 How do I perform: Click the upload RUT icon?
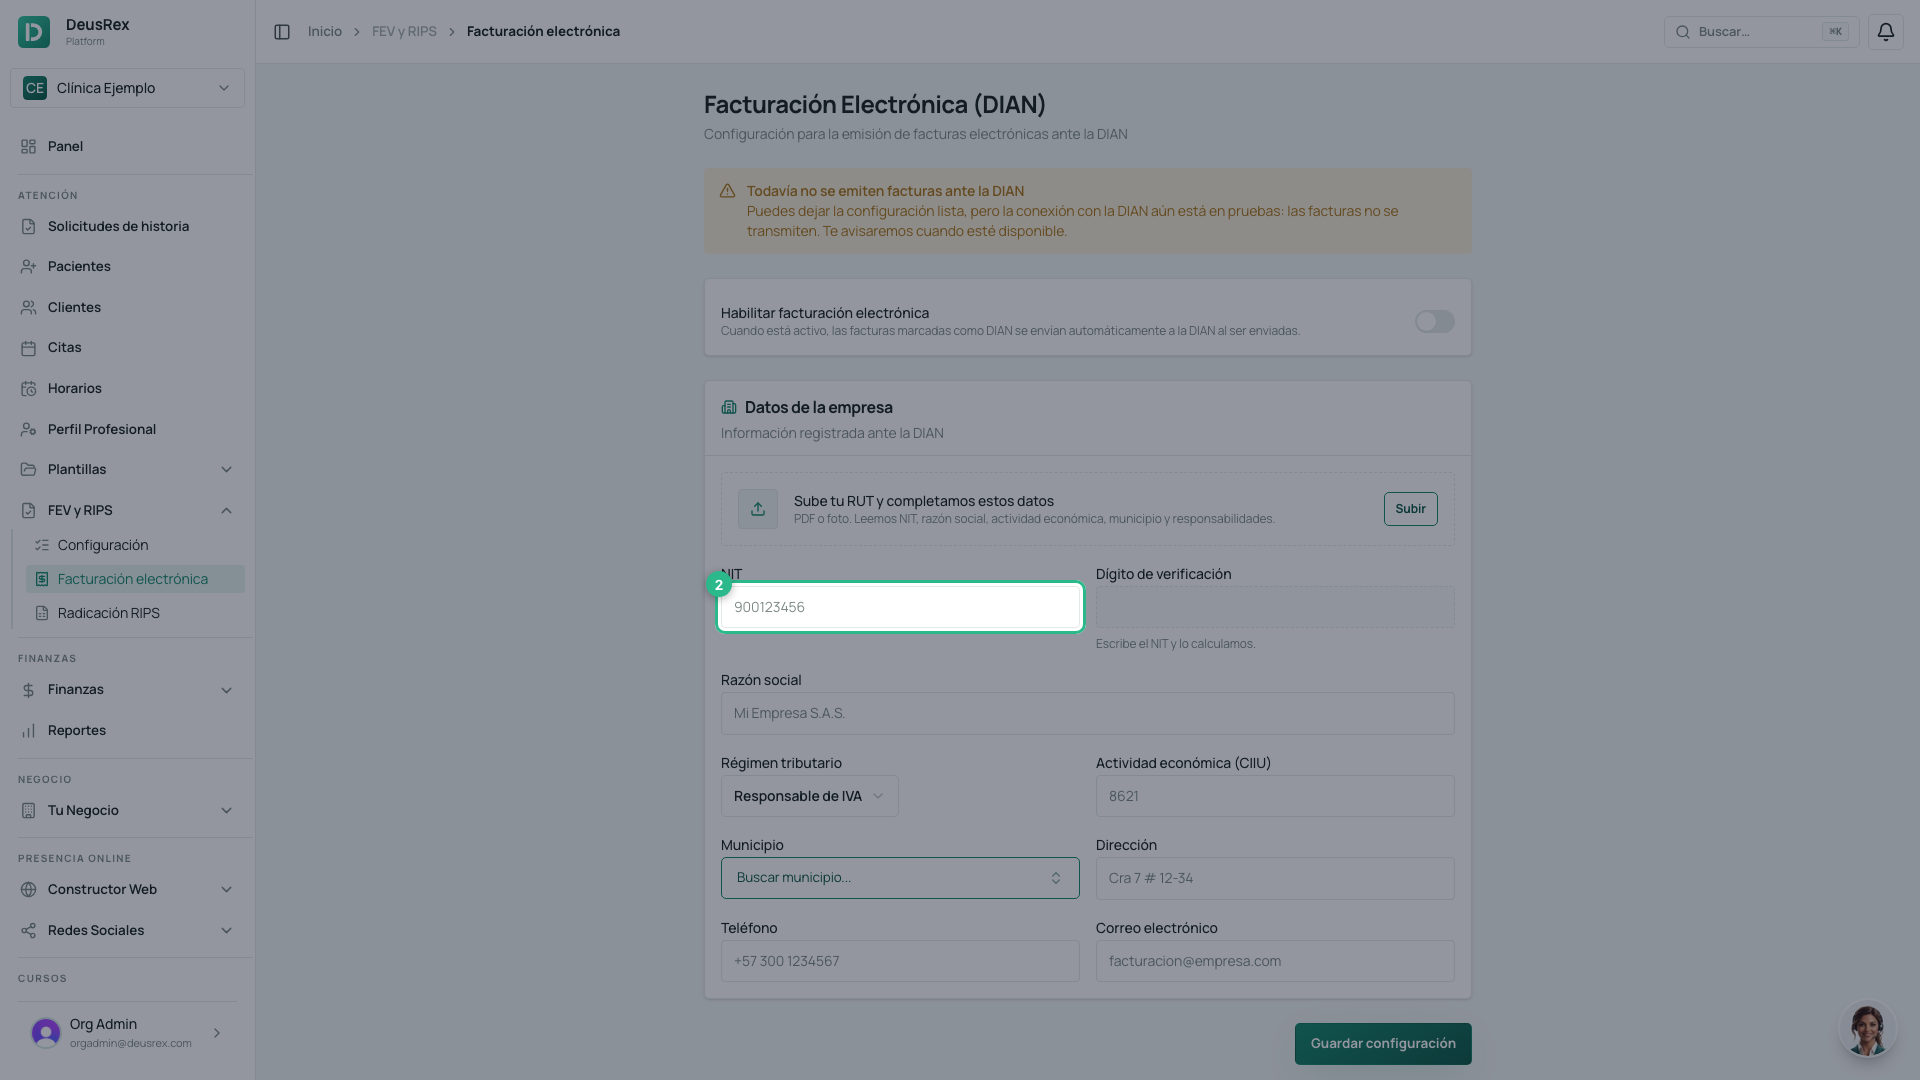(758, 509)
